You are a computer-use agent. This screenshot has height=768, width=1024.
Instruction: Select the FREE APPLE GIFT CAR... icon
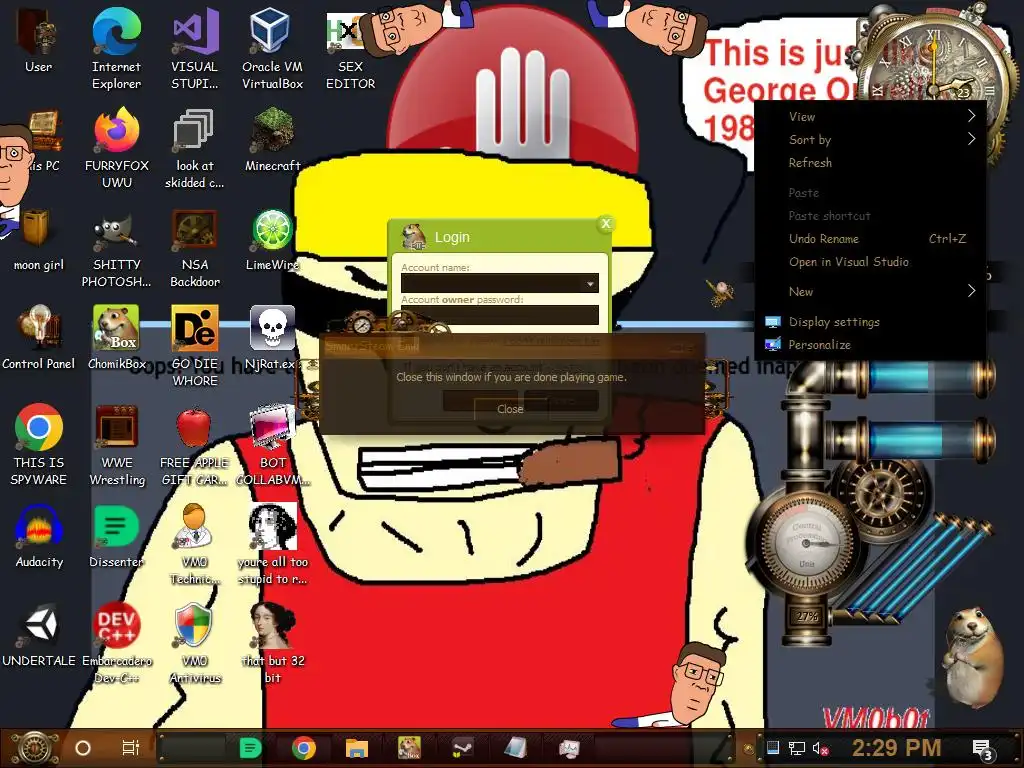click(195, 444)
